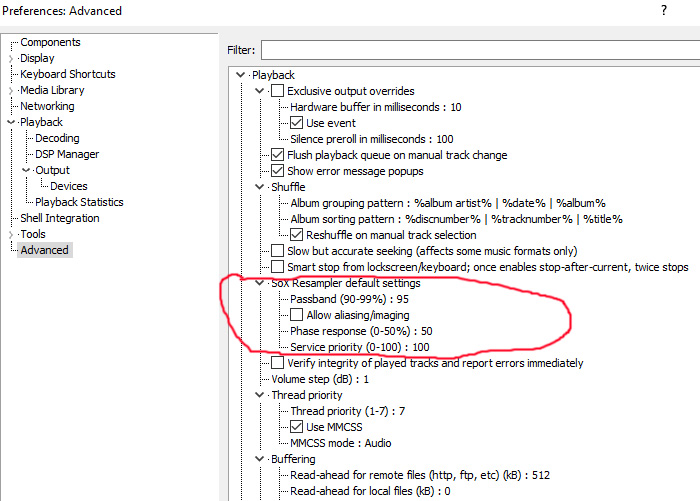Select DSP Manager in the sidebar
Screen dimensions: 700x501
point(67,154)
